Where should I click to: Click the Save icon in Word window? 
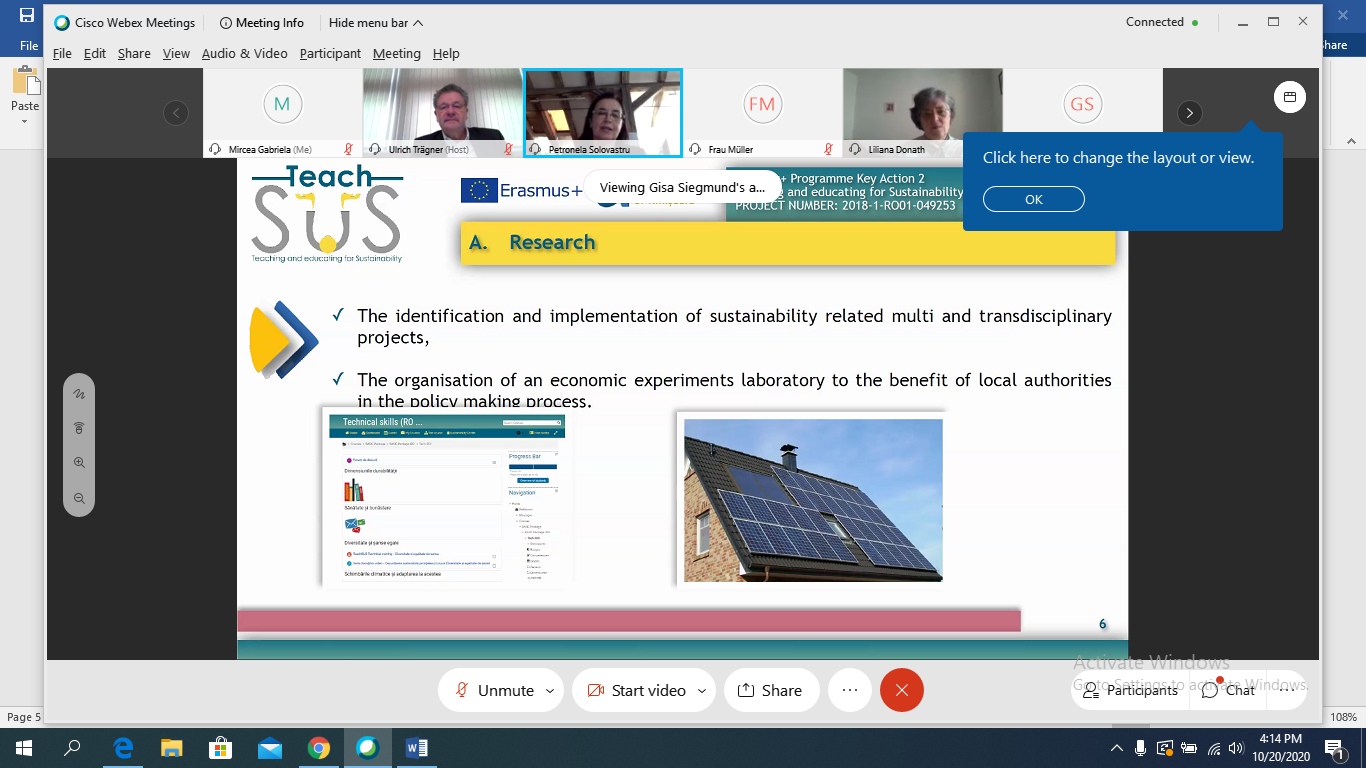coord(26,15)
